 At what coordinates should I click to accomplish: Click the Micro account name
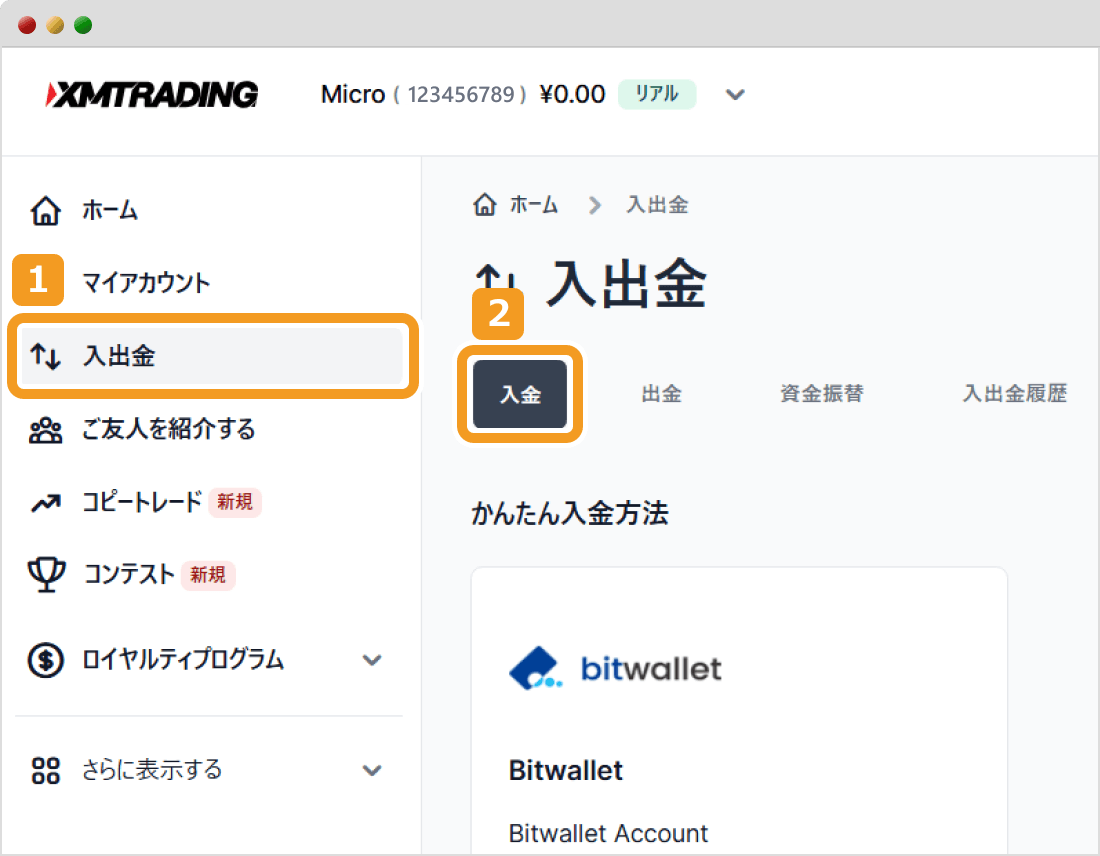[x=353, y=94]
